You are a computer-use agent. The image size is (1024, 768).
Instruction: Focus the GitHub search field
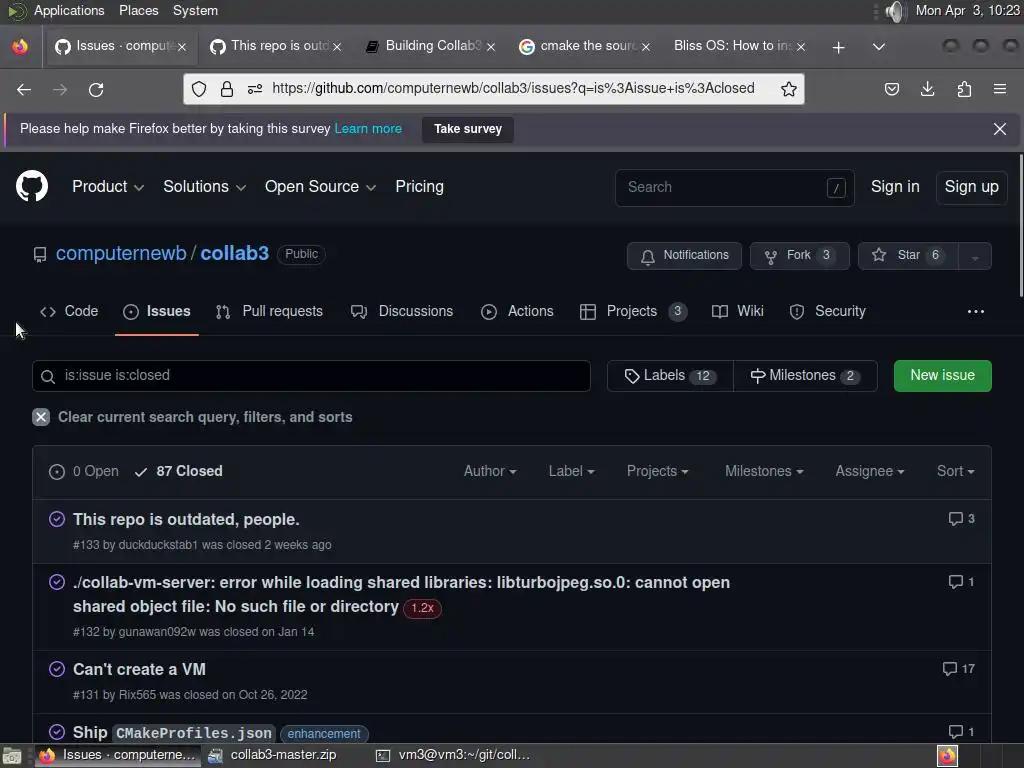[735, 187]
